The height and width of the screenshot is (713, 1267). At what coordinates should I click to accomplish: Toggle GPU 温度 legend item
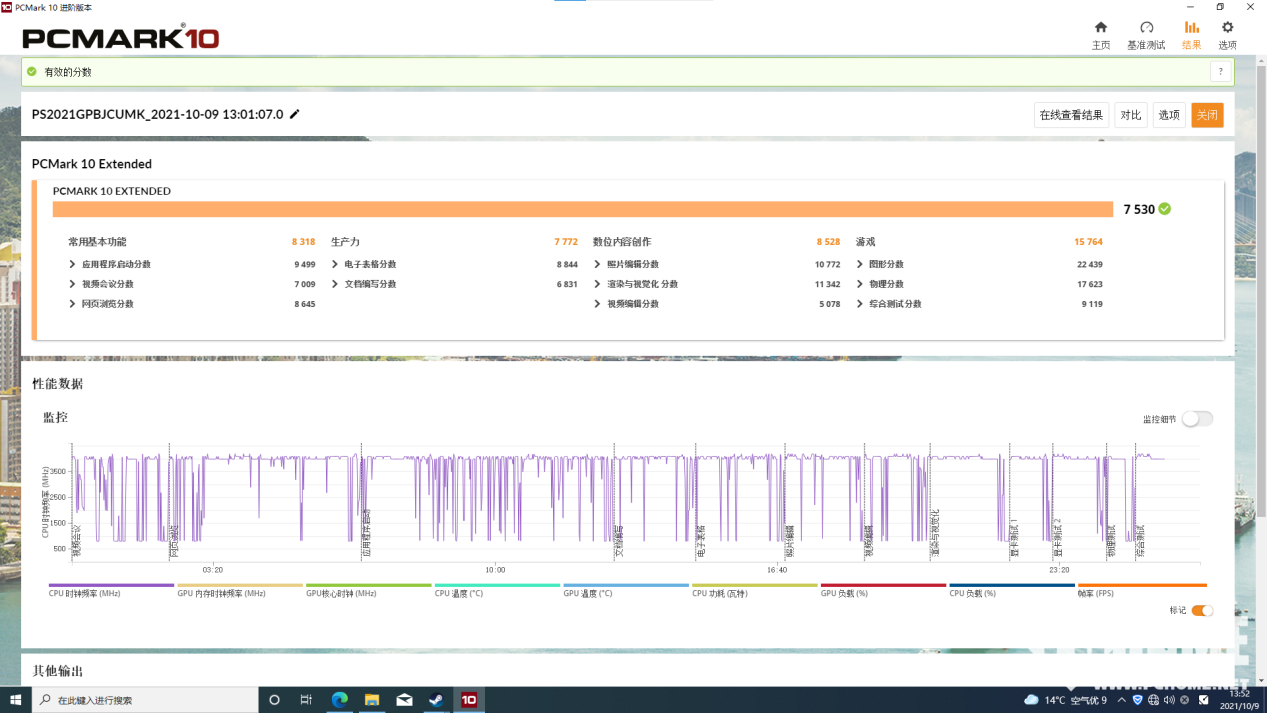click(626, 590)
